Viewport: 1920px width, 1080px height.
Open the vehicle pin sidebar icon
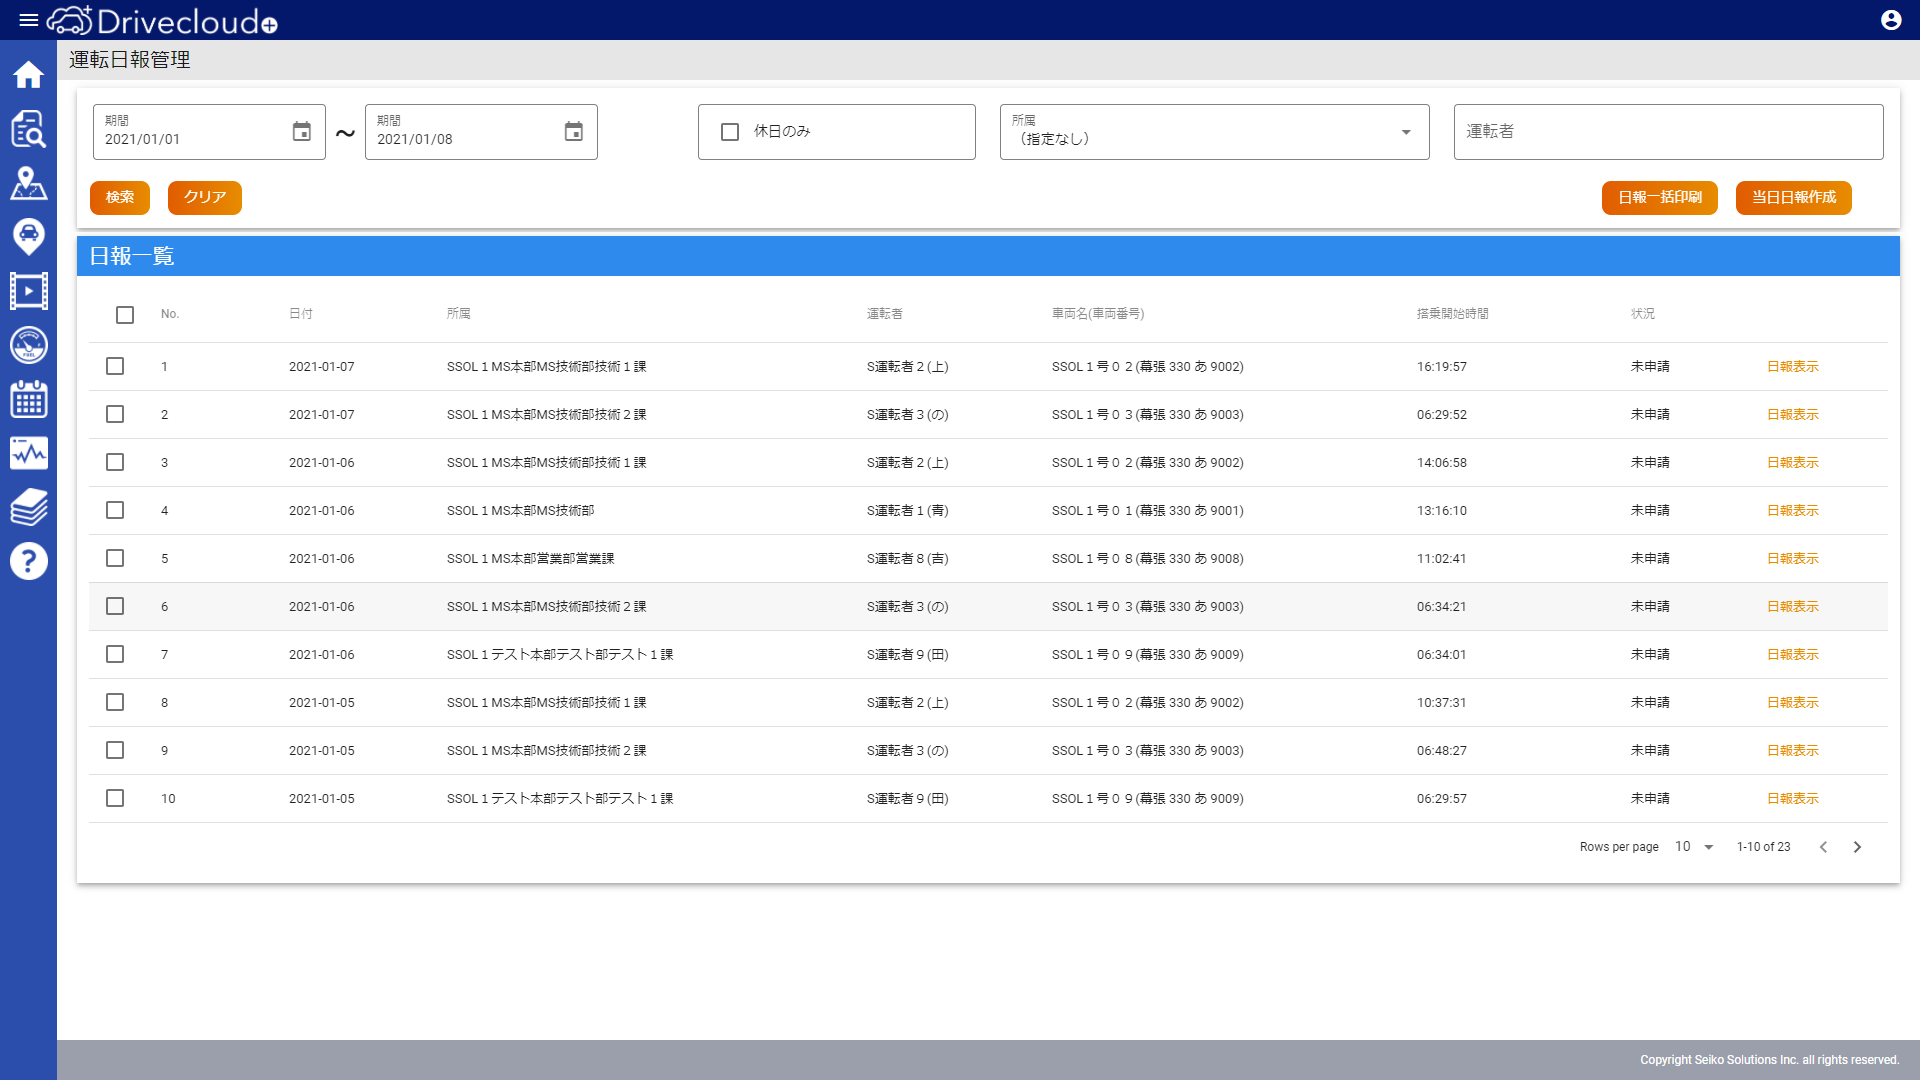[28, 237]
